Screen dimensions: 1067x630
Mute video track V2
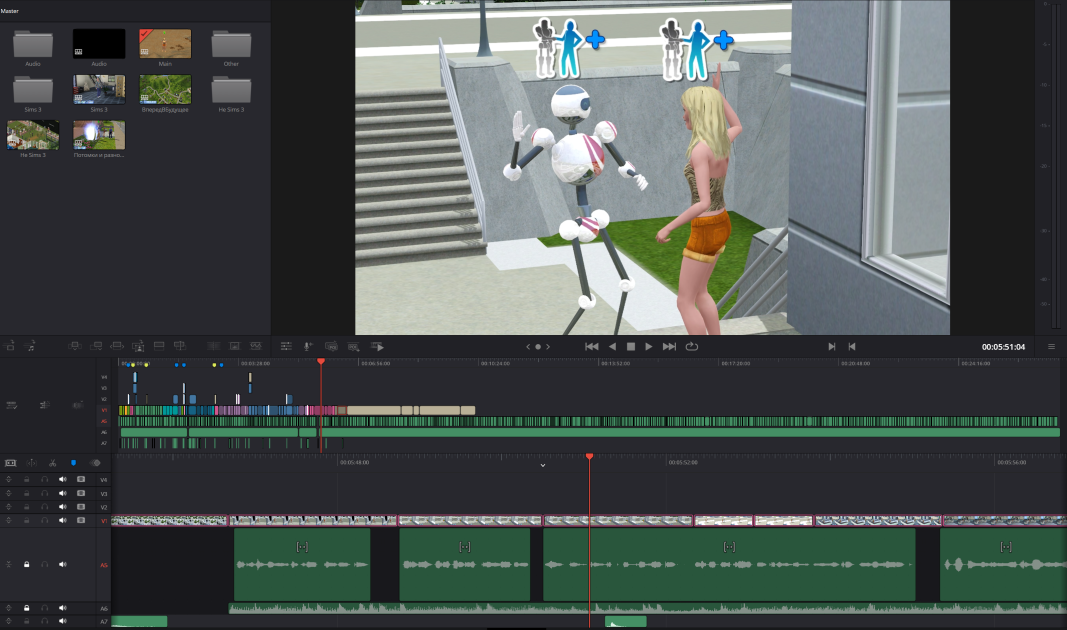[x=63, y=507]
